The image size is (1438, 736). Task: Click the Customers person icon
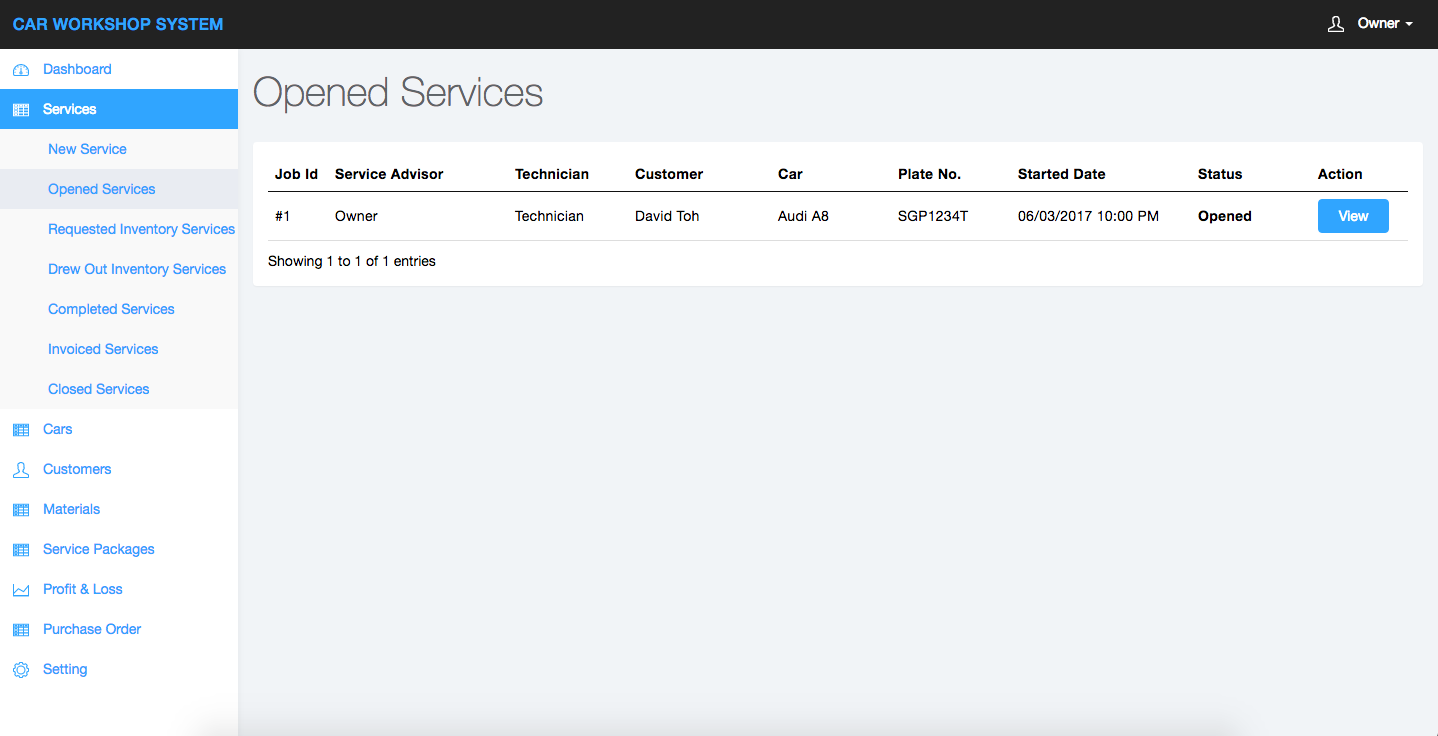[21, 470]
